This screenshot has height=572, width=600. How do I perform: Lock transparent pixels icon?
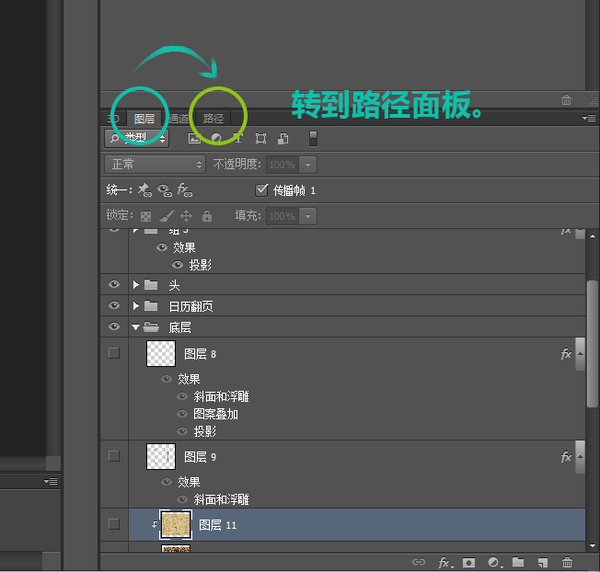146,216
